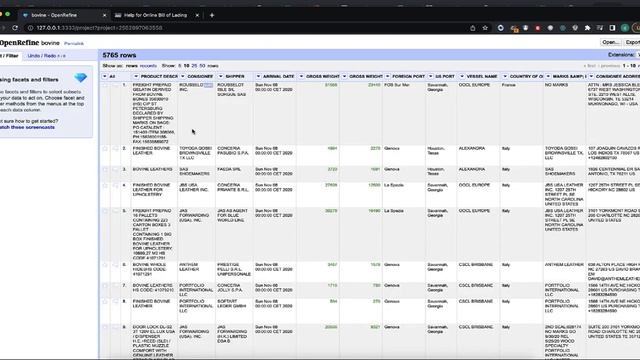The image size is (640, 360).
Task: Open the All column dropdown menu
Action: (105, 76)
